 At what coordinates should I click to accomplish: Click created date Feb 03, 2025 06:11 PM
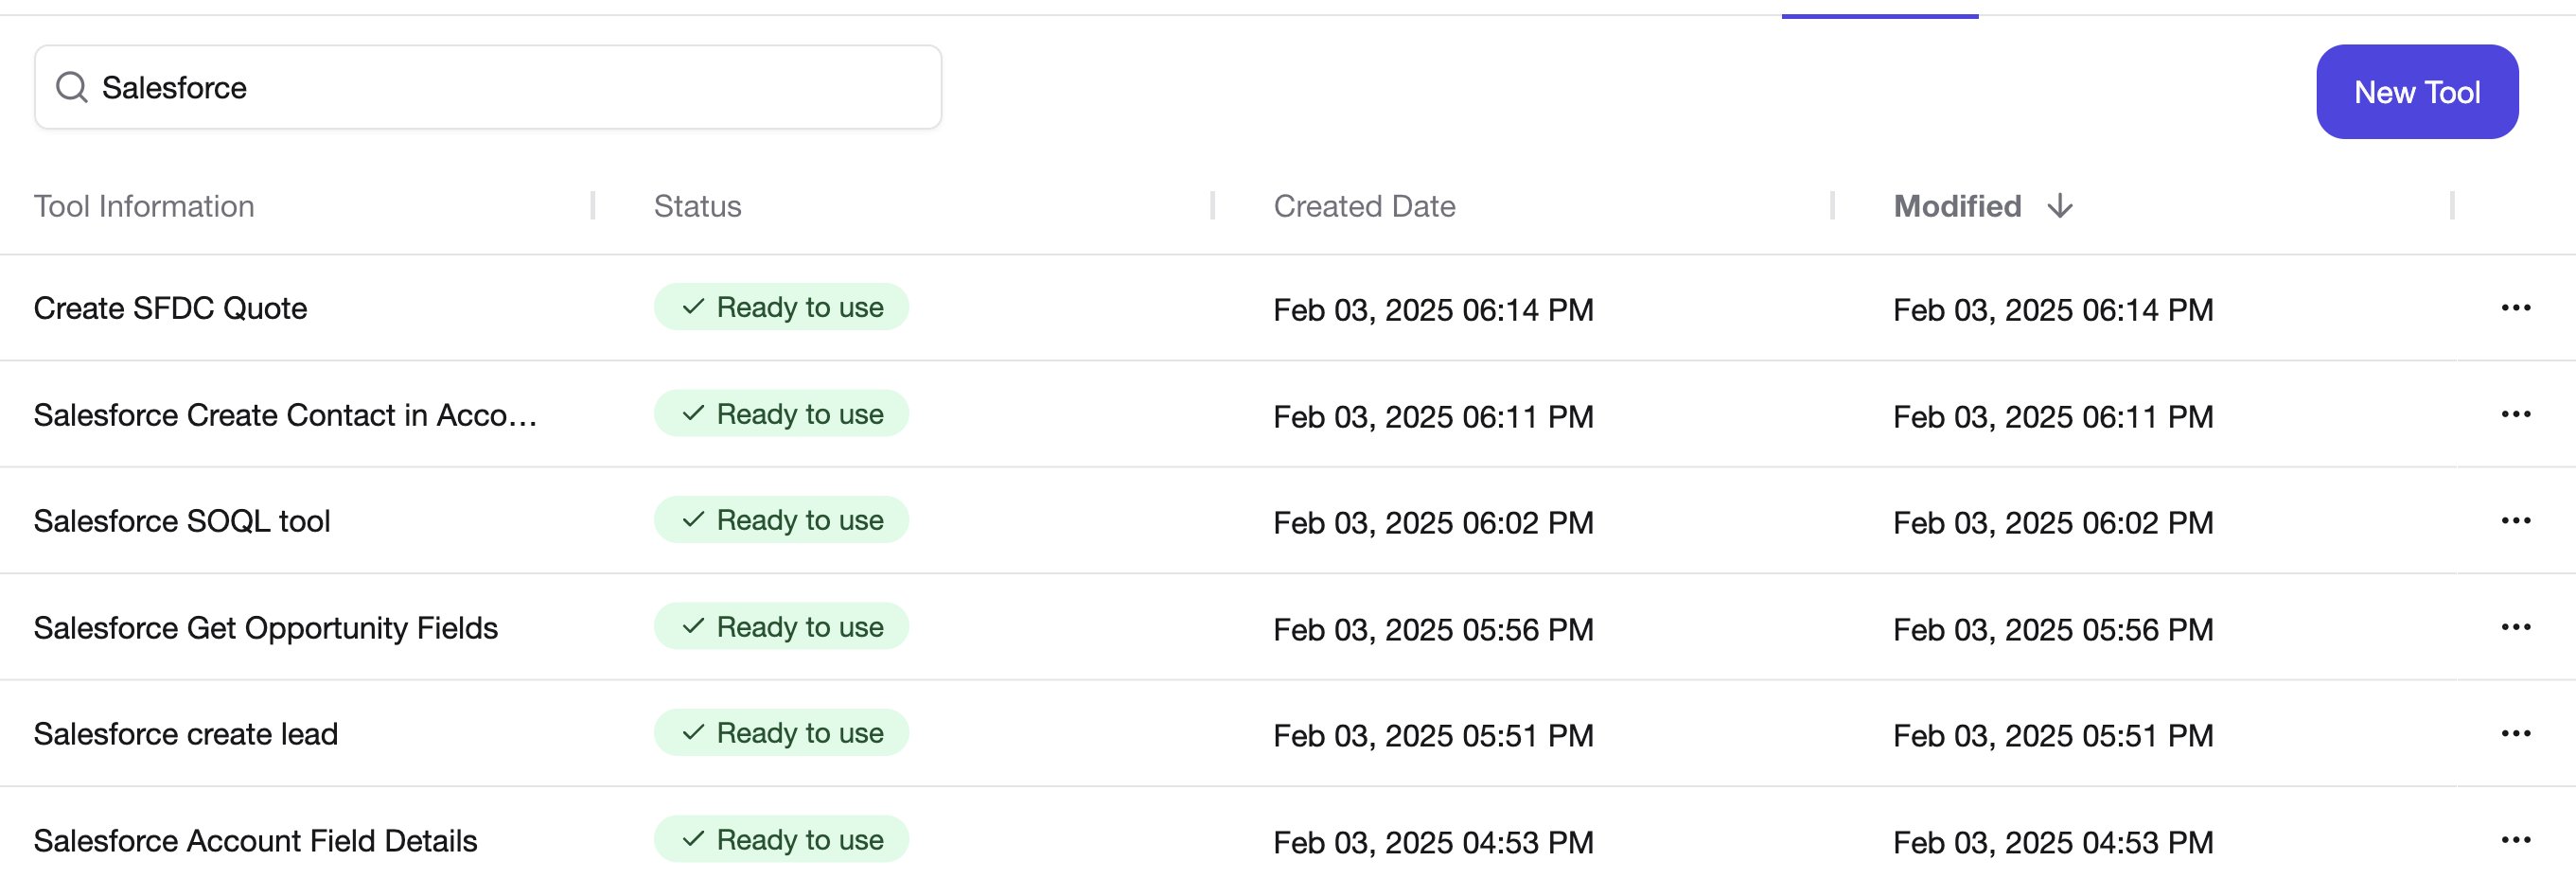[1433, 417]
